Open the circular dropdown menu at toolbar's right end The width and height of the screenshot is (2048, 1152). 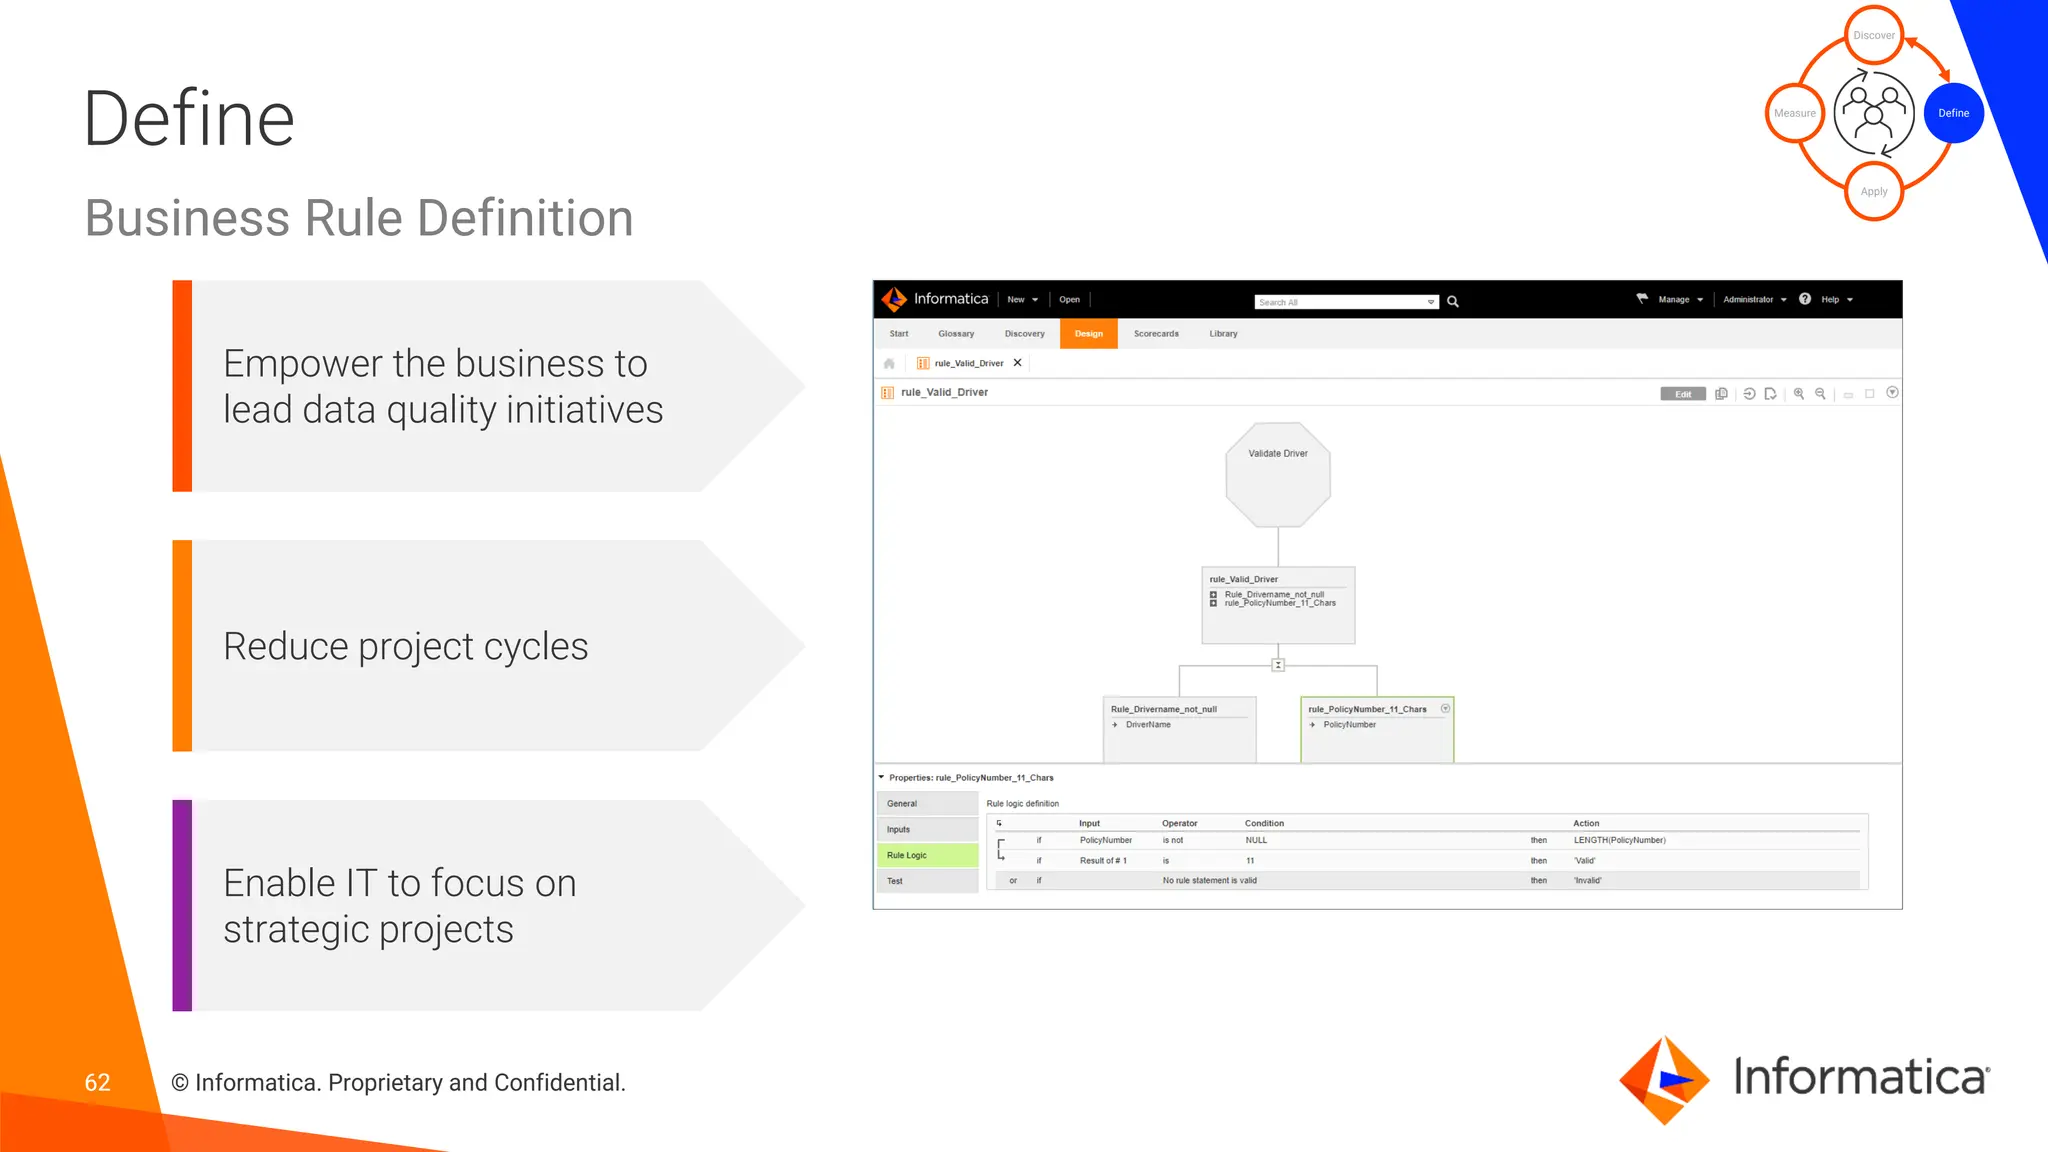click(x=1892, y=392)
